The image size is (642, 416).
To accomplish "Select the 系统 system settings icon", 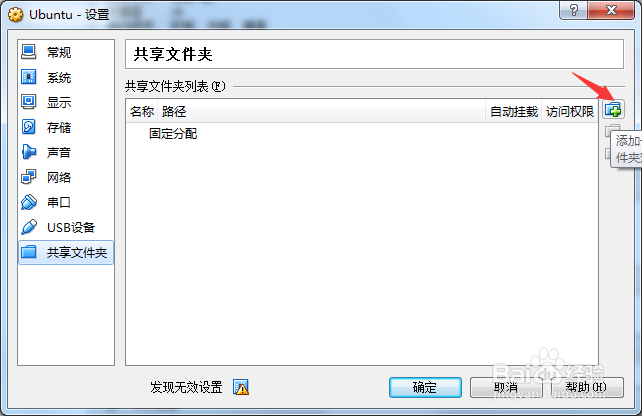I will click(29, 77).
